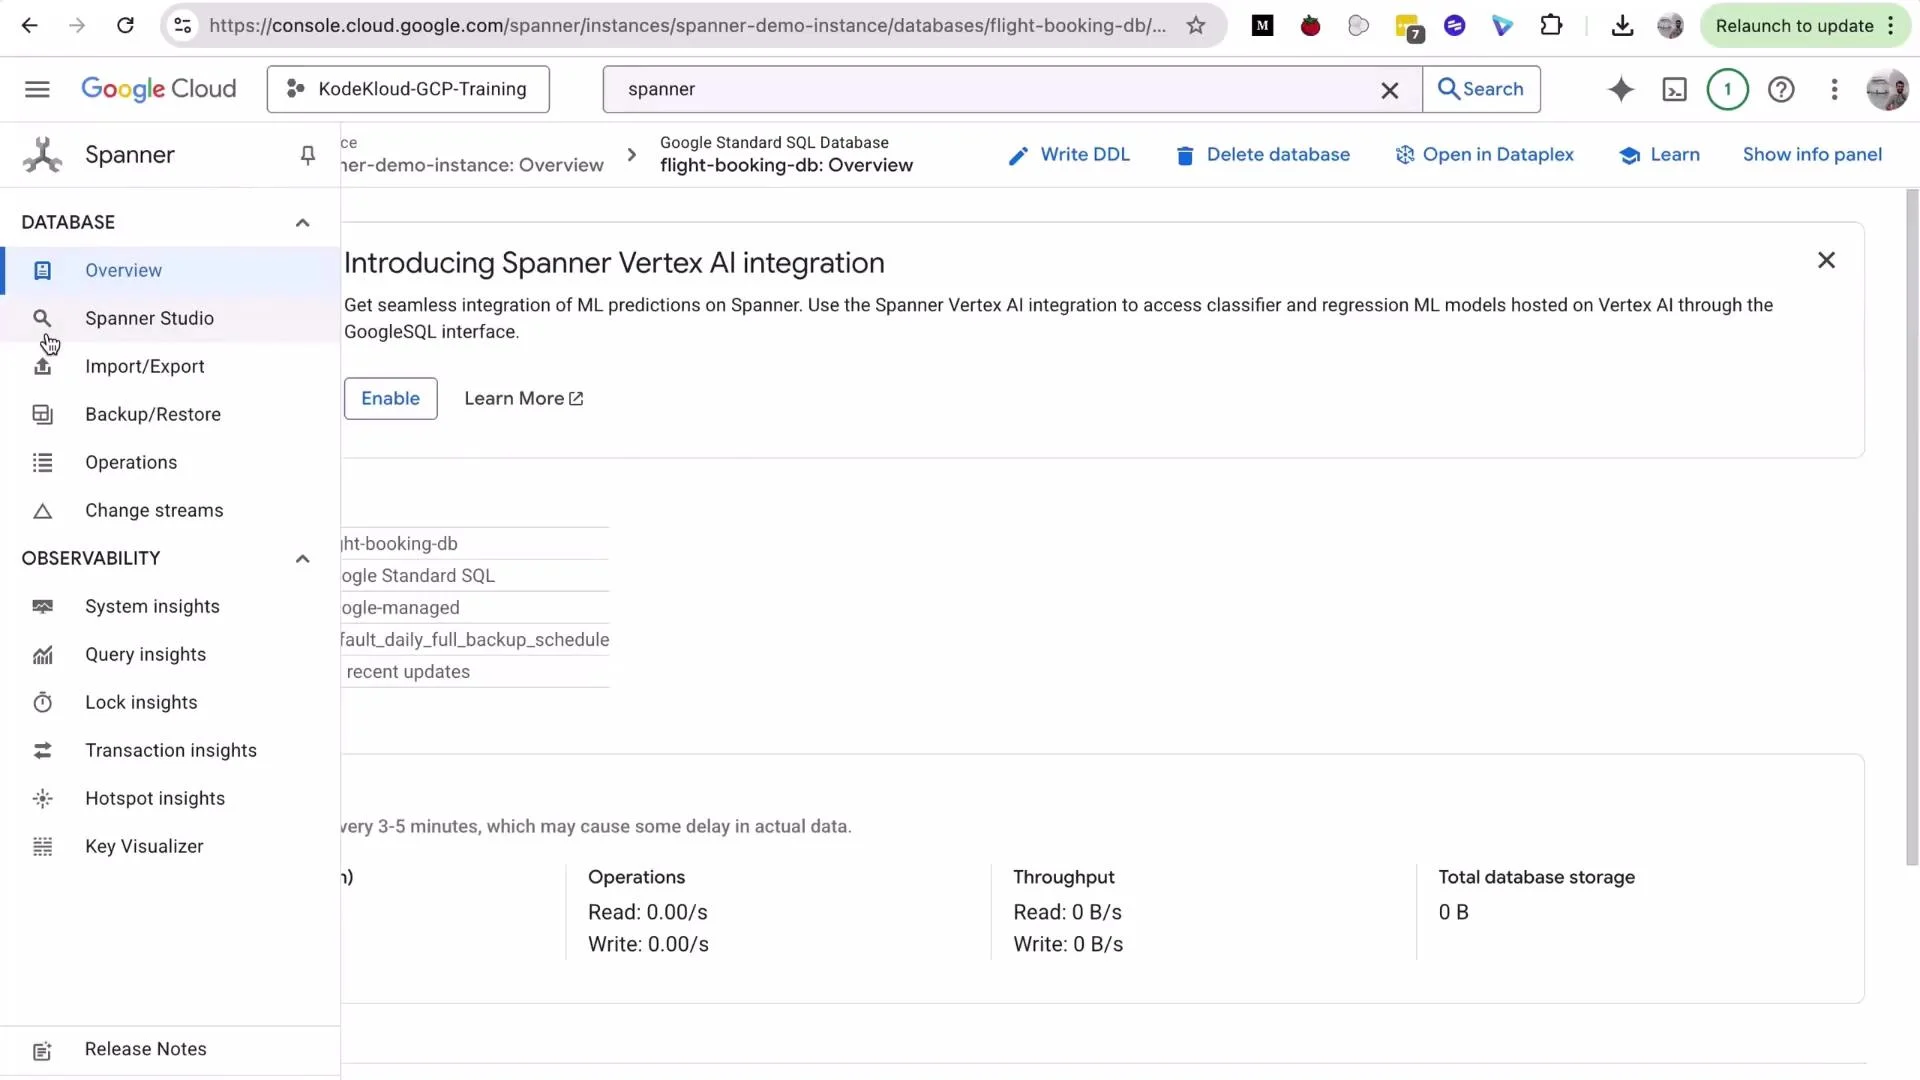The image size is (1920, 1080).
Task: Click the Lock insights timer icon
Action: point(42,703)
